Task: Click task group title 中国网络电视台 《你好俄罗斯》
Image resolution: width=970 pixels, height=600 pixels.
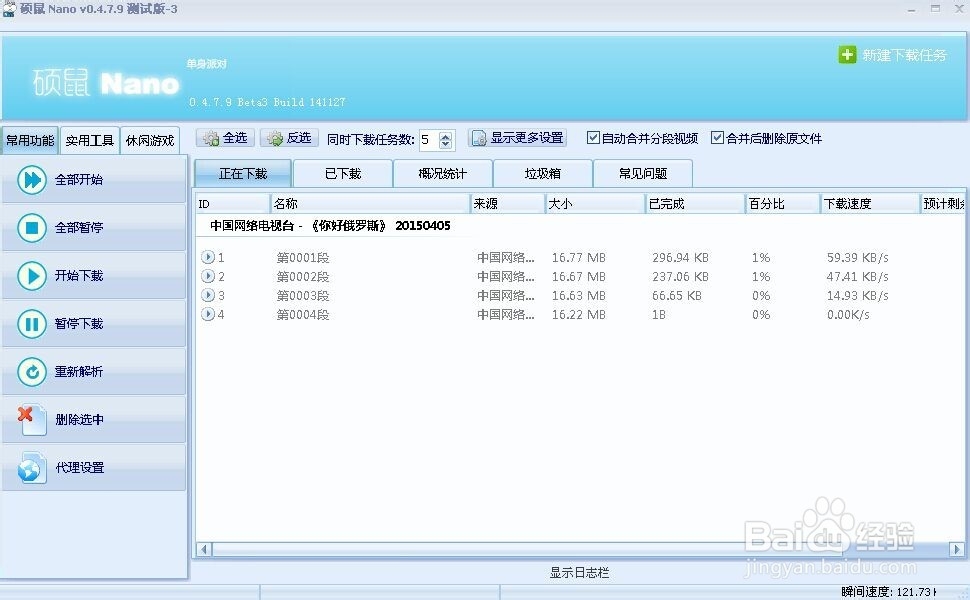Action: tap(330, 226)
